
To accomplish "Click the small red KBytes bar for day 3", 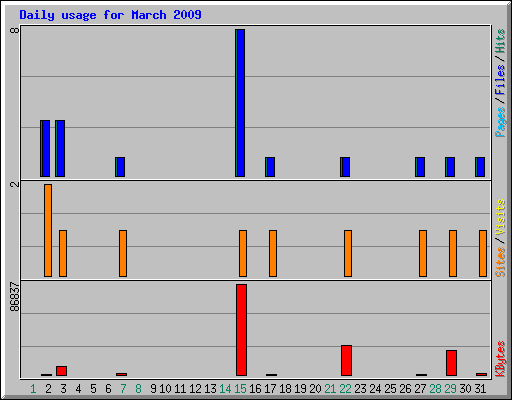I will click(x=61, y=371).
